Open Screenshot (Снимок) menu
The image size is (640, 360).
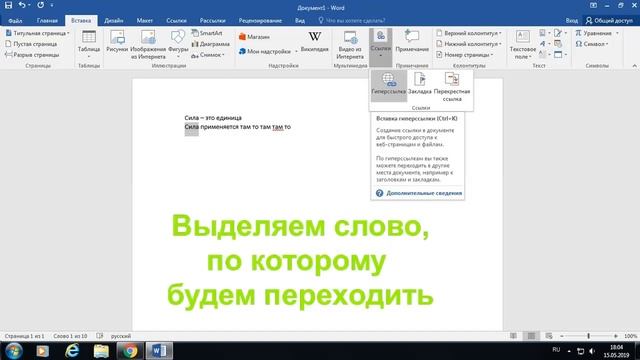coord(208,55)
